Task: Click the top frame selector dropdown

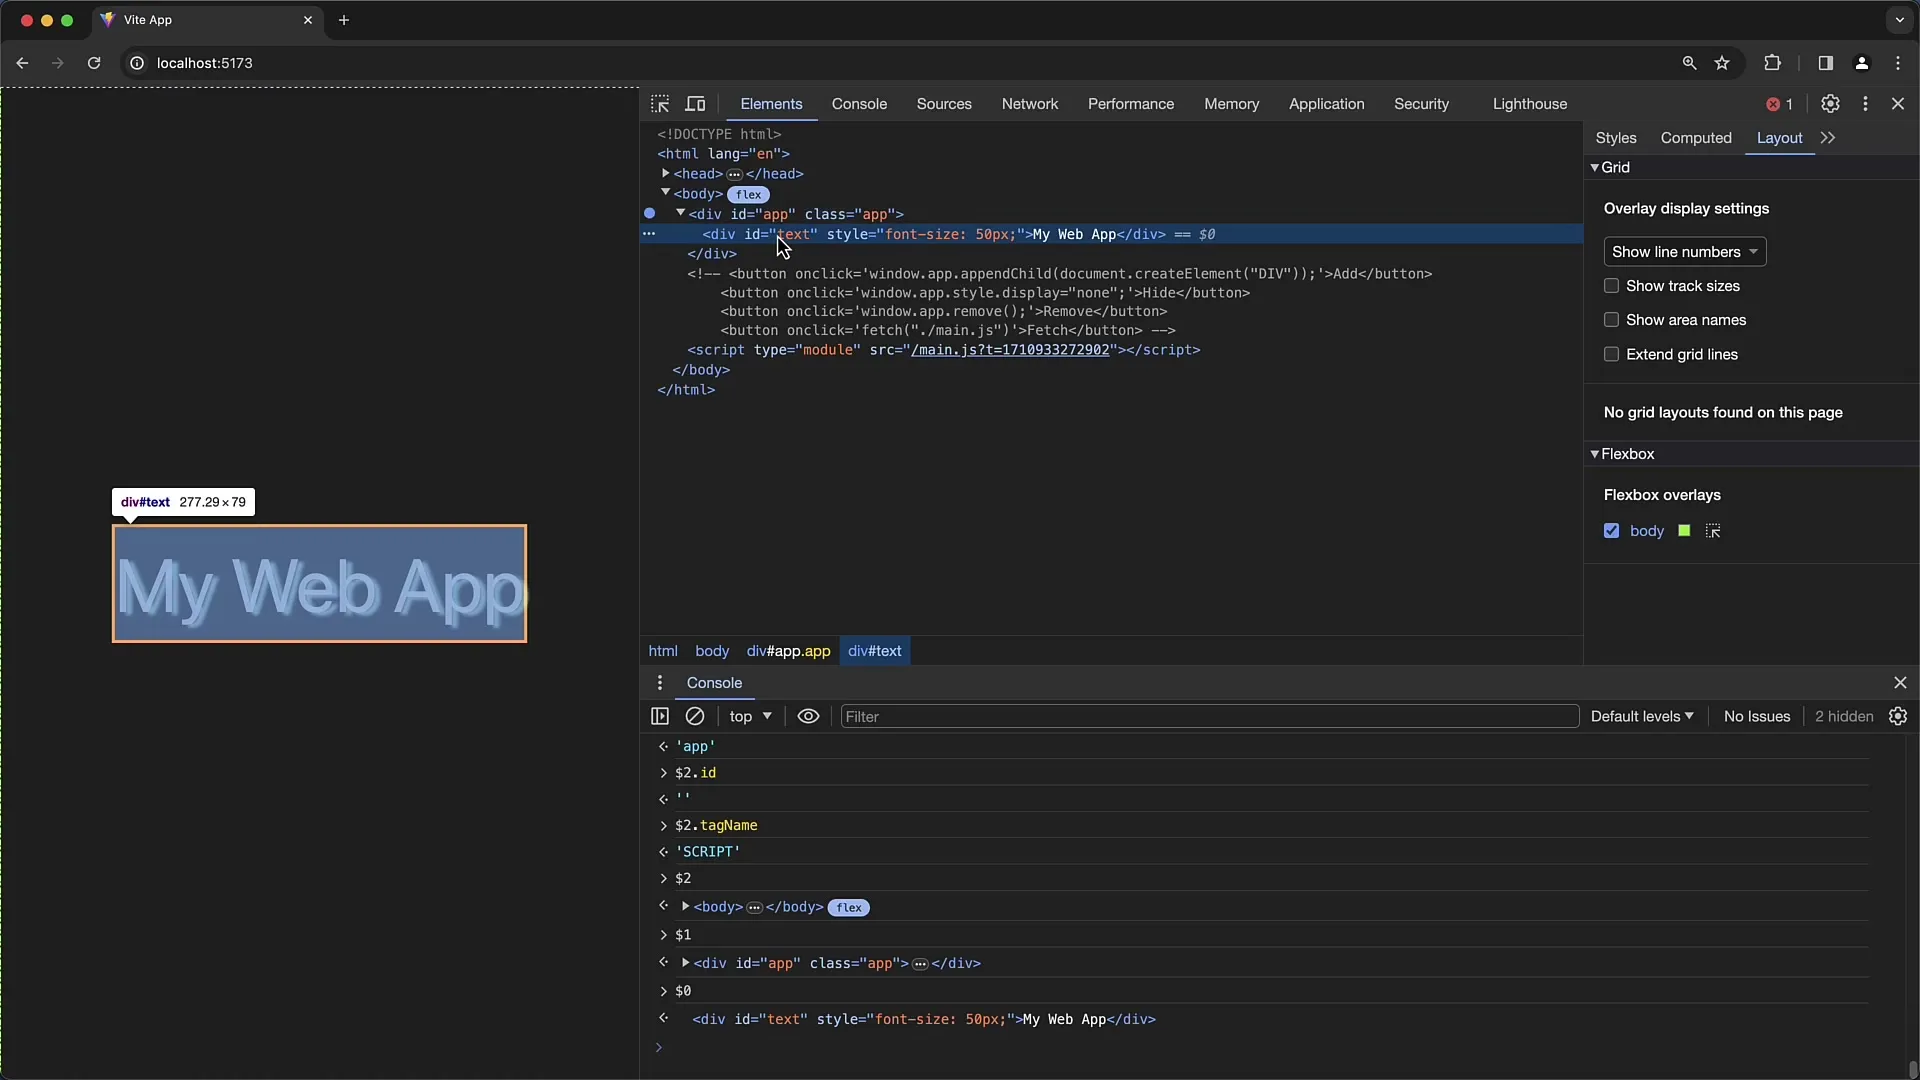Action: 748,716
